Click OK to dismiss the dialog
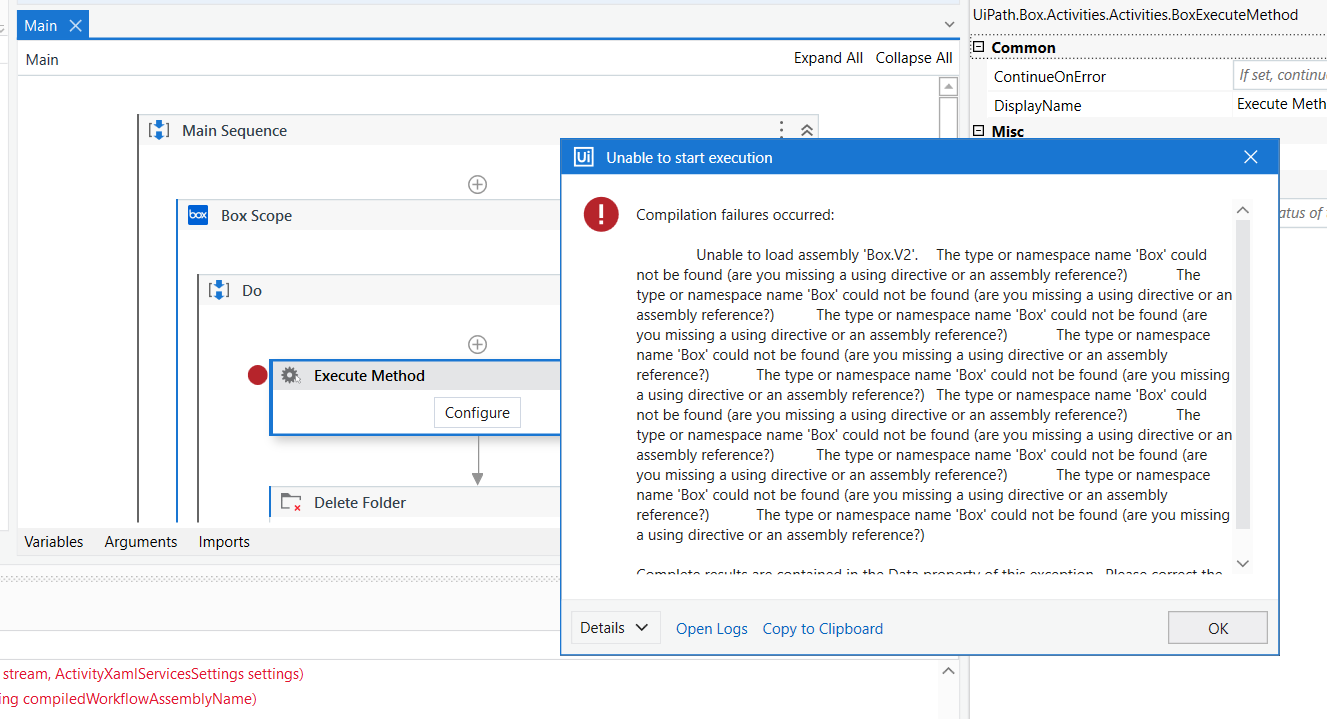Viewport: 1327px width, 719px height. [x=1218, y=628]
